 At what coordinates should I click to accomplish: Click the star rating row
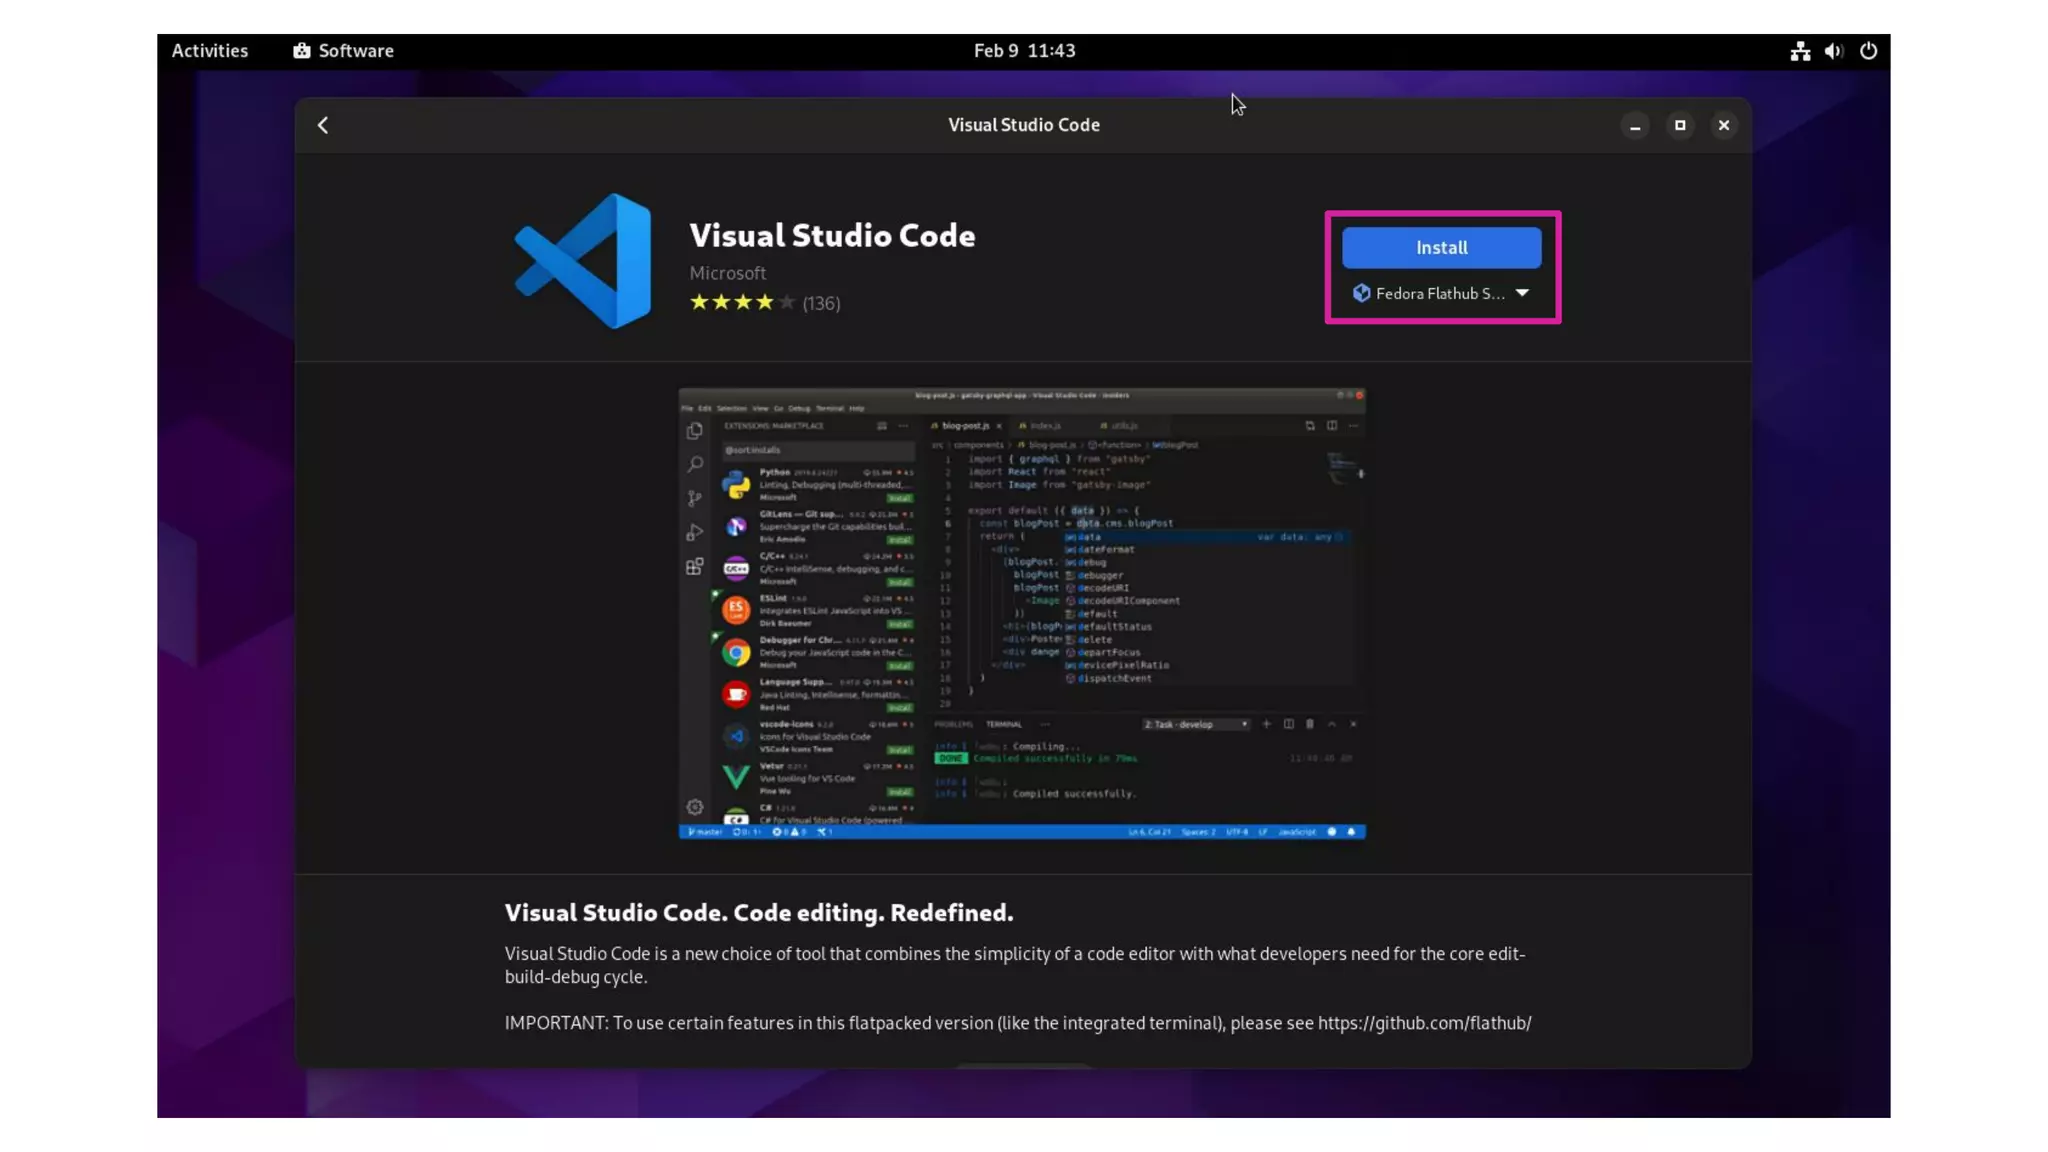click(742, 302)
